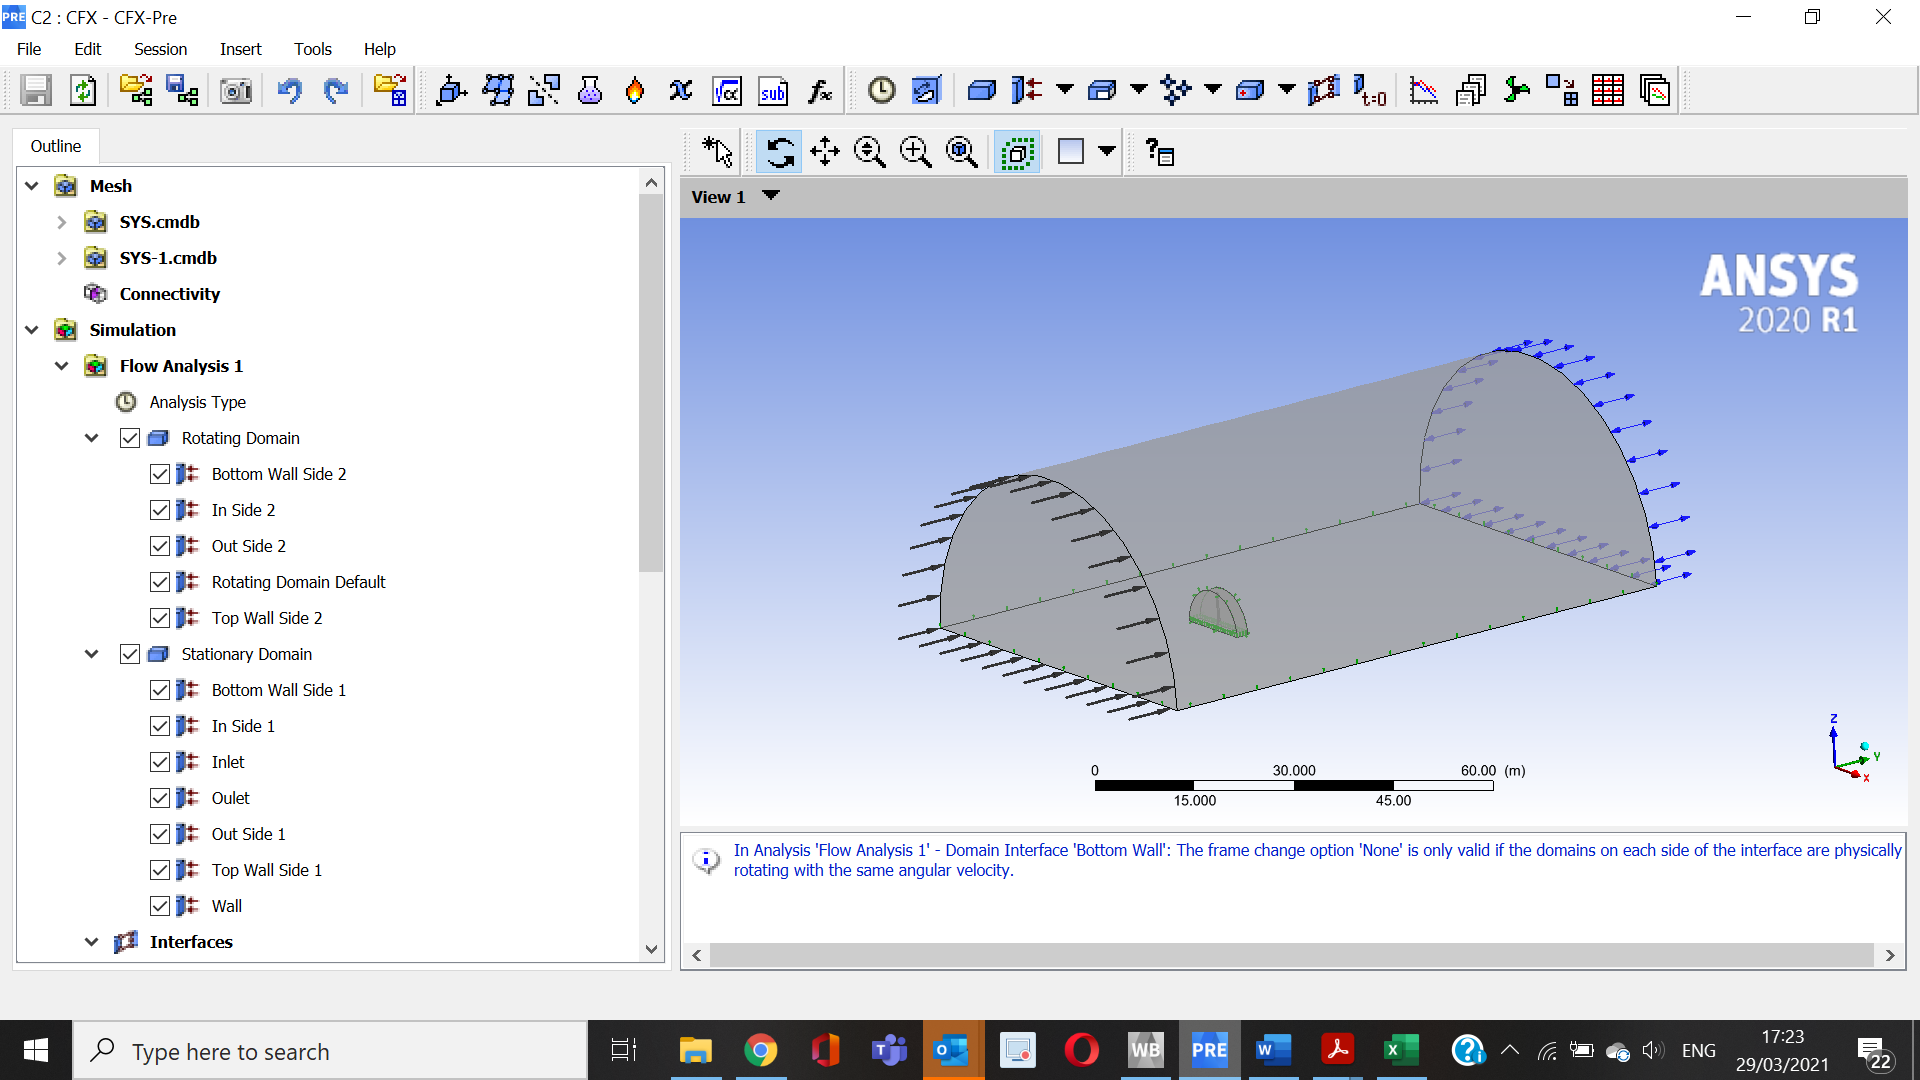Viewport: 1920px width, 1080px height.
Task: Expand the SYS.cmdb mesh node
Action: coord(62,222)
